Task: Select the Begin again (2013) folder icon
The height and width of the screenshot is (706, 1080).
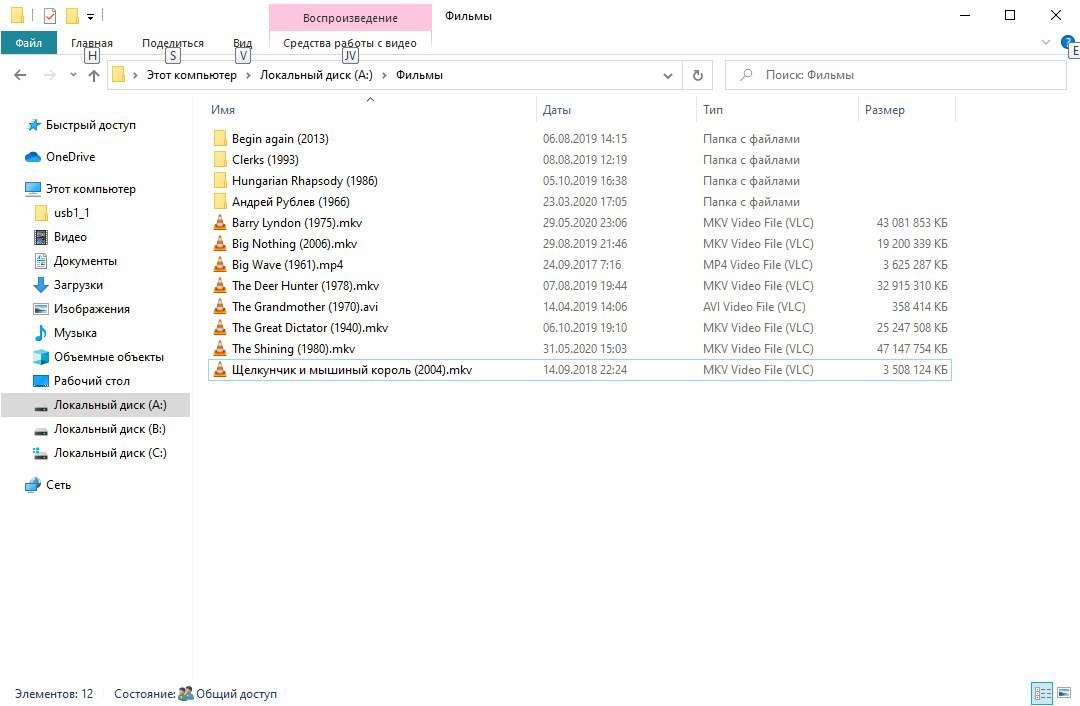Action: 220,138
